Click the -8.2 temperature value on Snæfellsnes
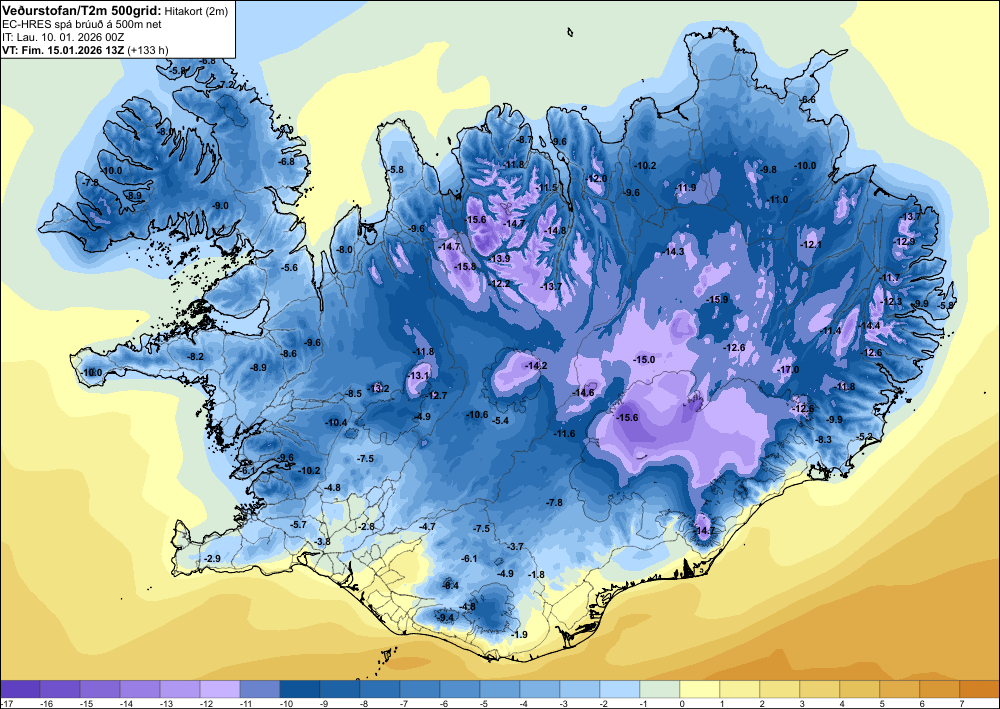Viewport: 1000px width, 709px height. 196,356
